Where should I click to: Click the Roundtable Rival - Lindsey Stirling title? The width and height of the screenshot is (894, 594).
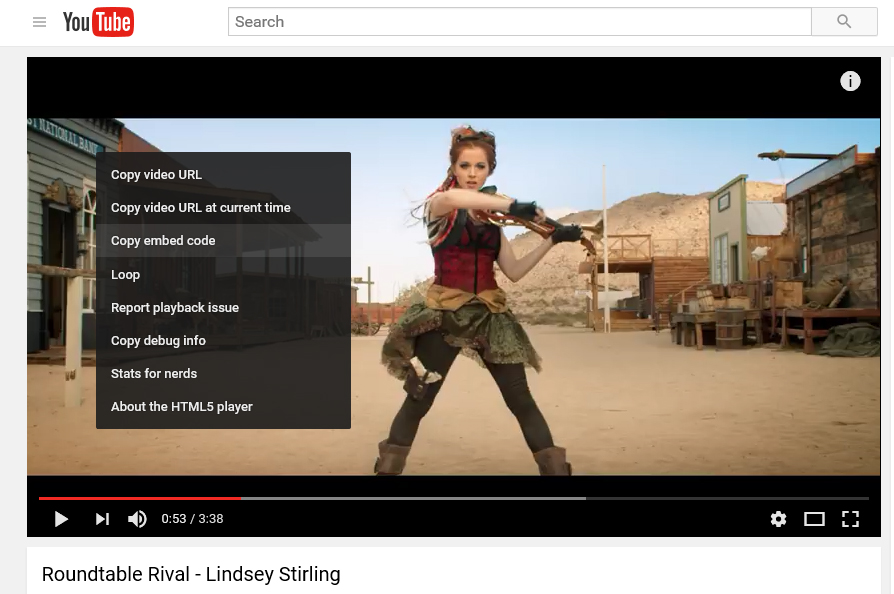191,574
